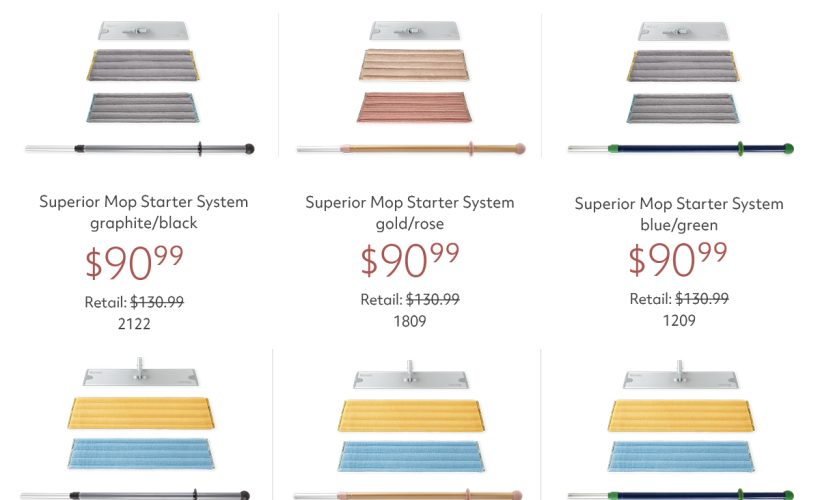Click the Superior Mop Starter System gold/rose title
Image resolution: width=820 pixels, height=500 pixels.
(410, 213)
